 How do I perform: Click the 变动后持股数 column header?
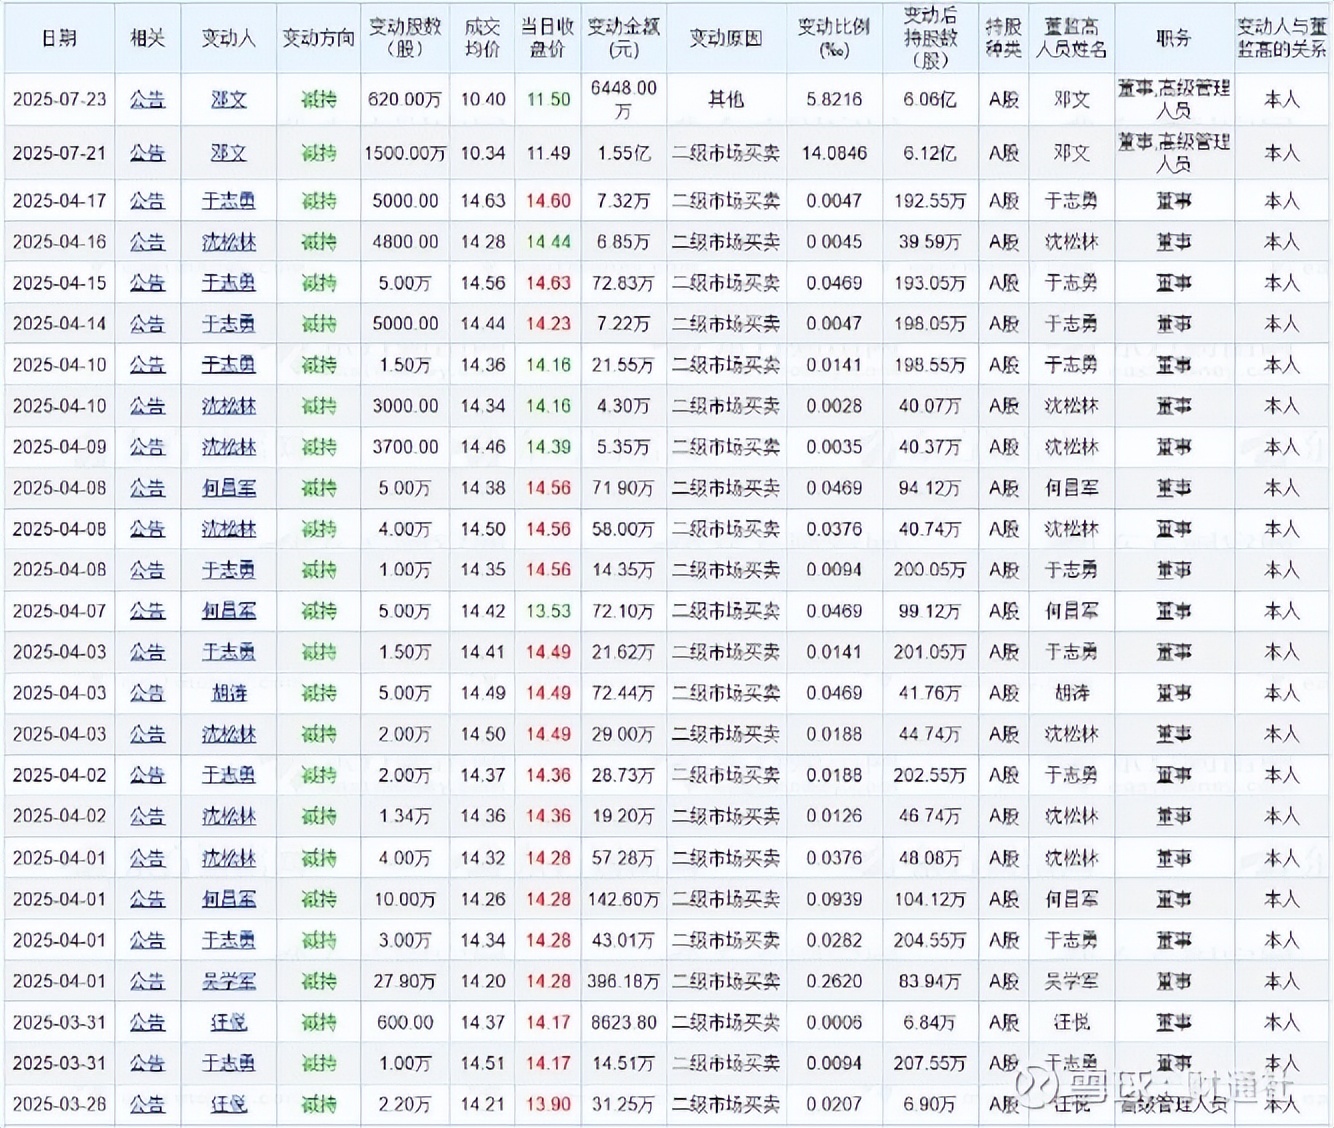(x=928, y=38)
